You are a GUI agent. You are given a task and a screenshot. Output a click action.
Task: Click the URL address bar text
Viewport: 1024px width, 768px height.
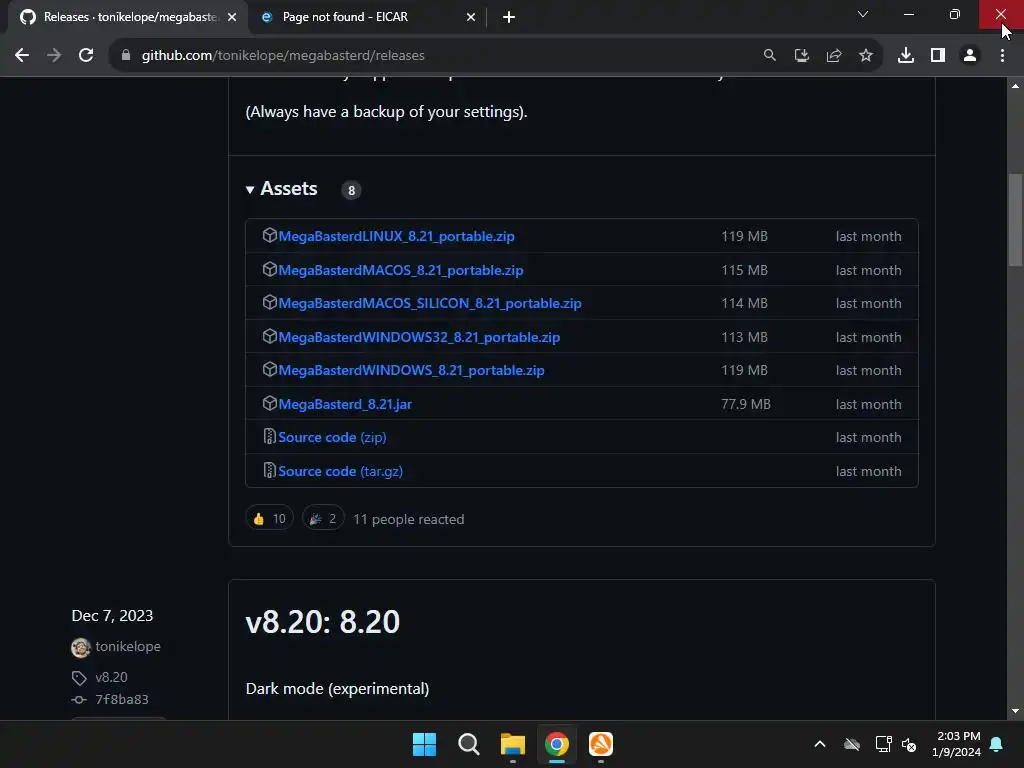click(283, 56)
